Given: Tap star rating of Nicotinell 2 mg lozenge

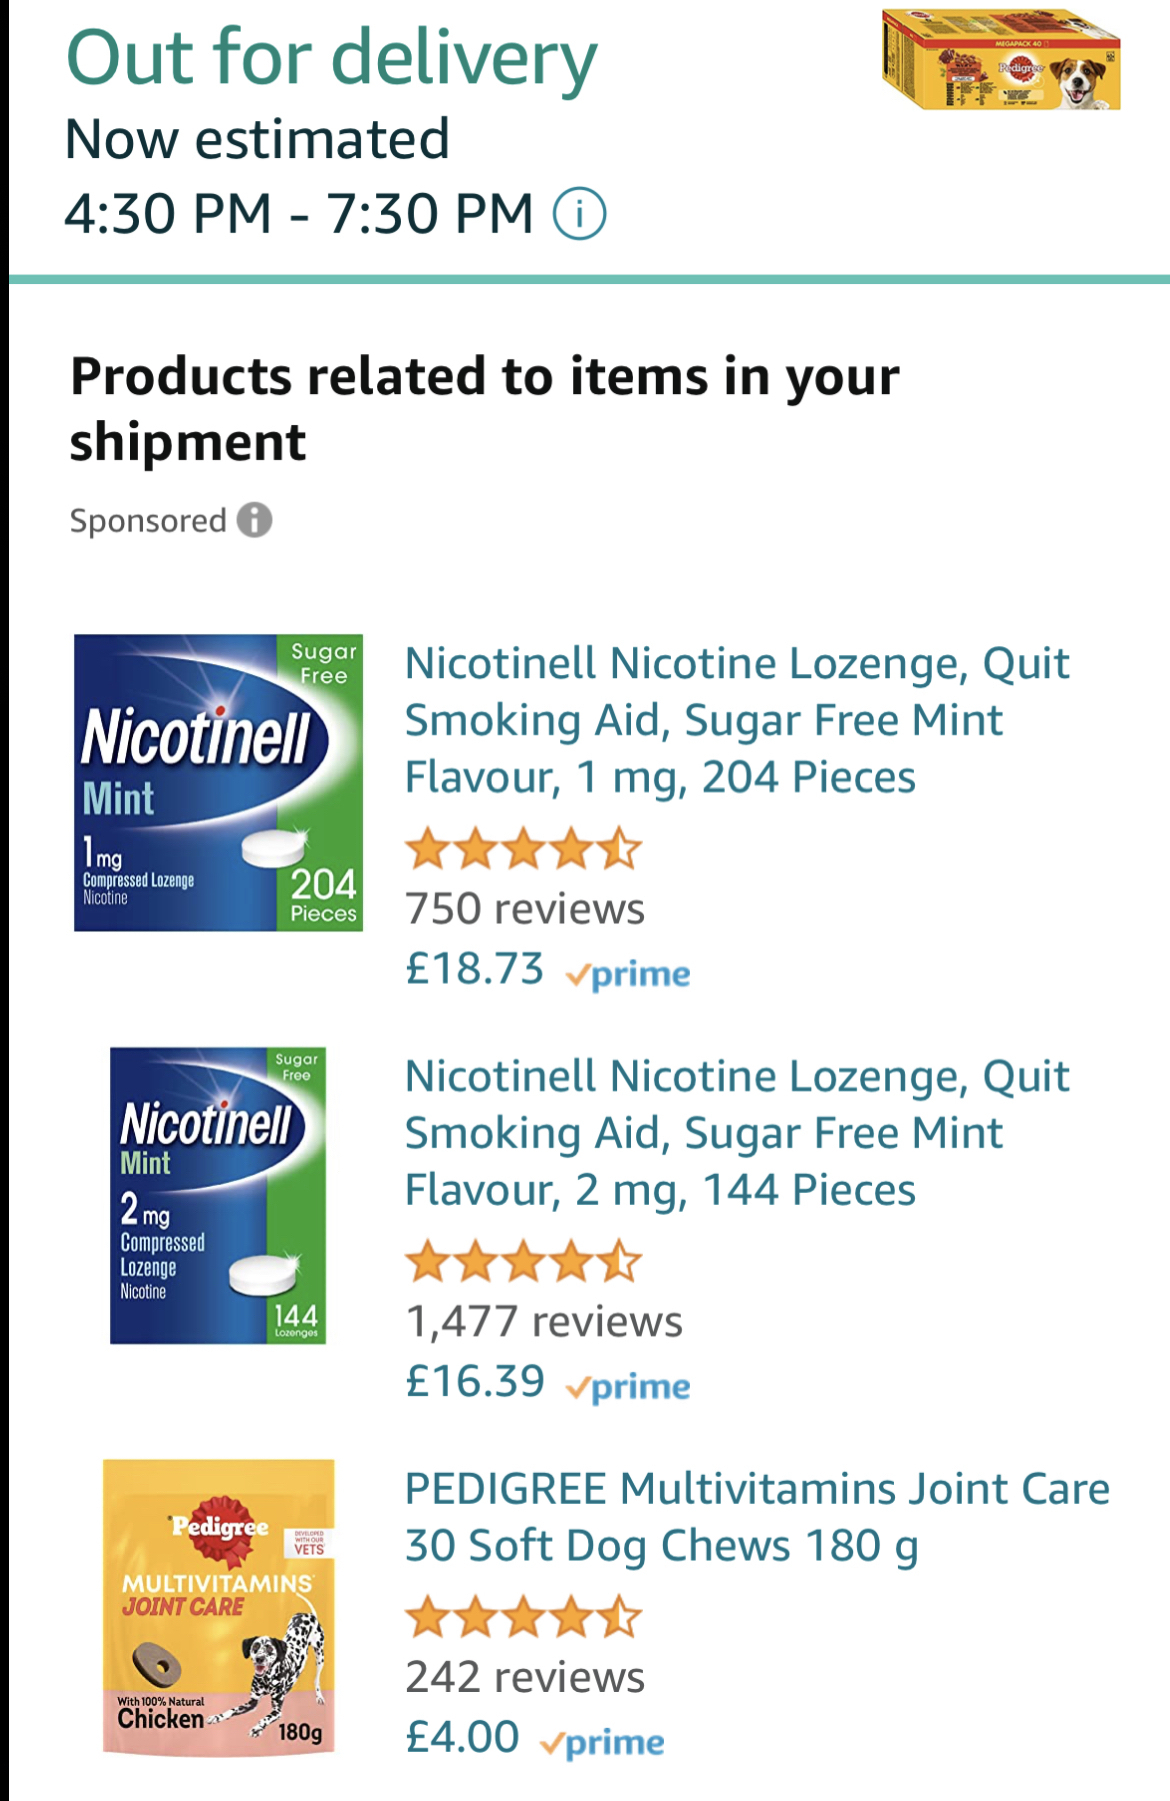Looking at the screenshot, I should (522, 1261).
